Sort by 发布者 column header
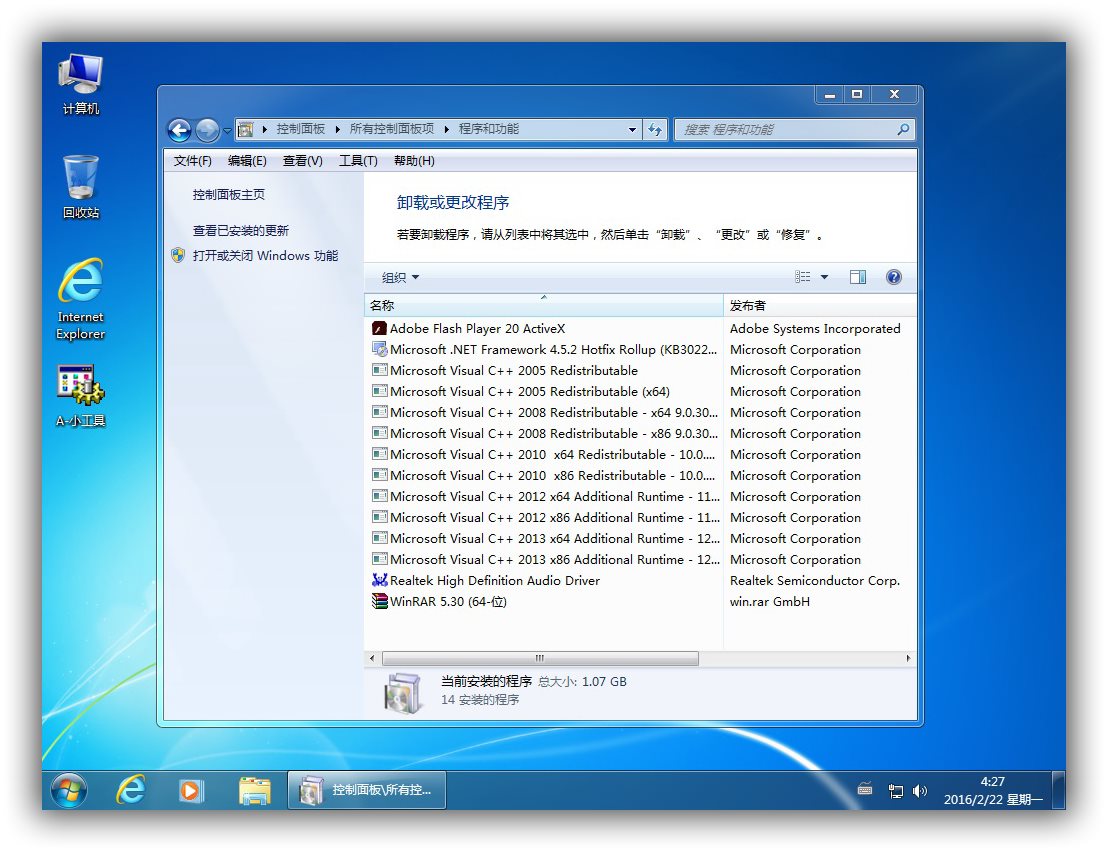1108x852 pixels. click(820, 305)
